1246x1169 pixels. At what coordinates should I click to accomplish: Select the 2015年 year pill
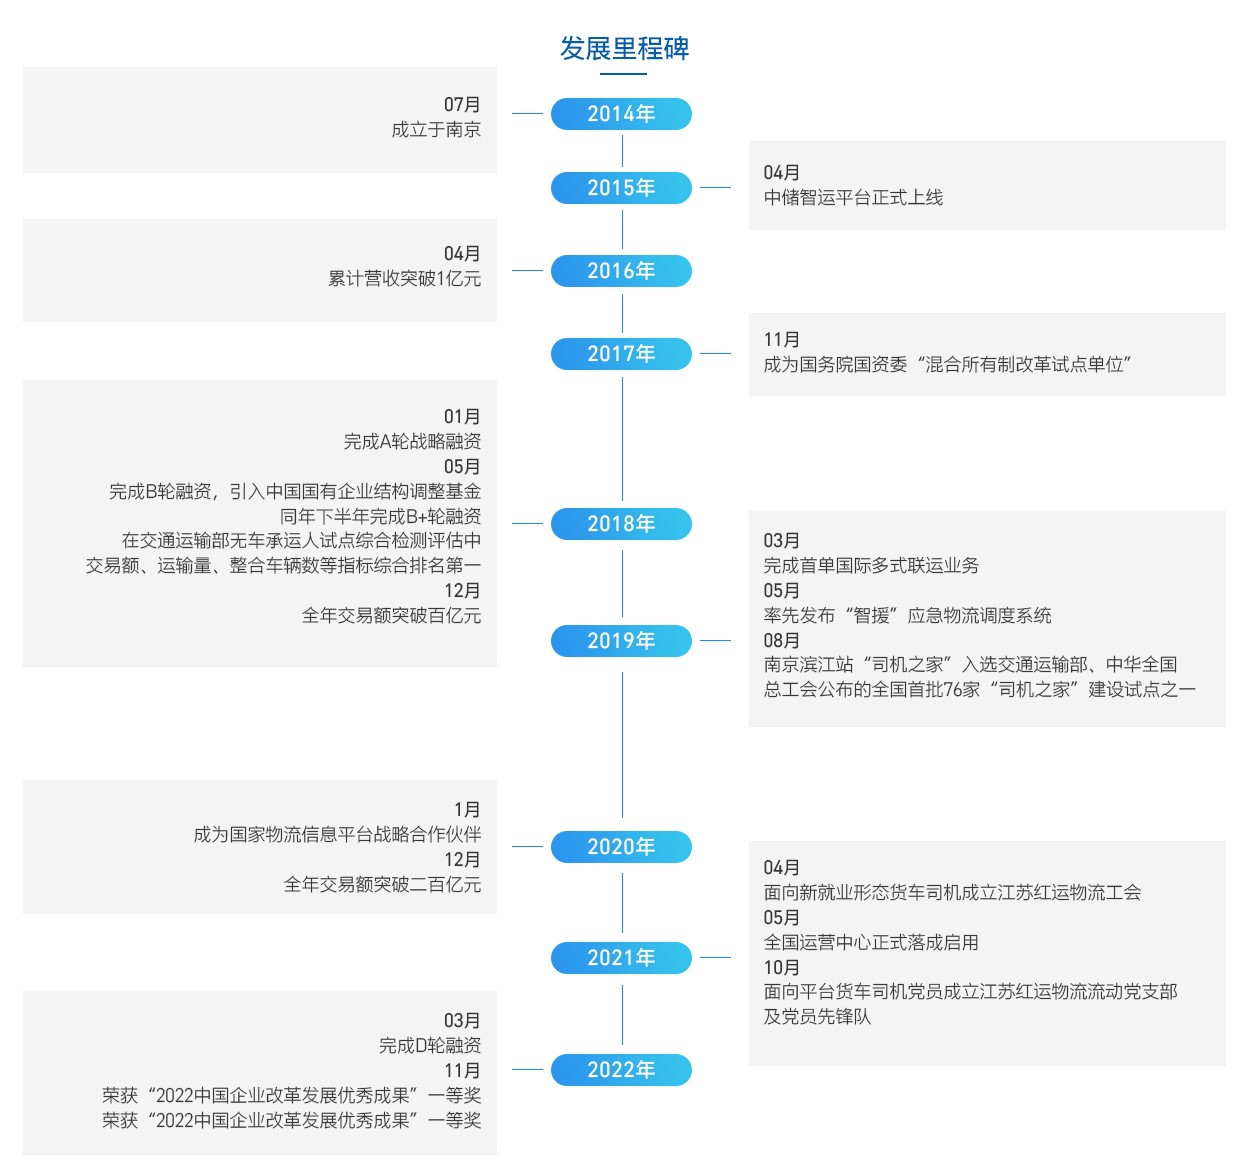621,188
